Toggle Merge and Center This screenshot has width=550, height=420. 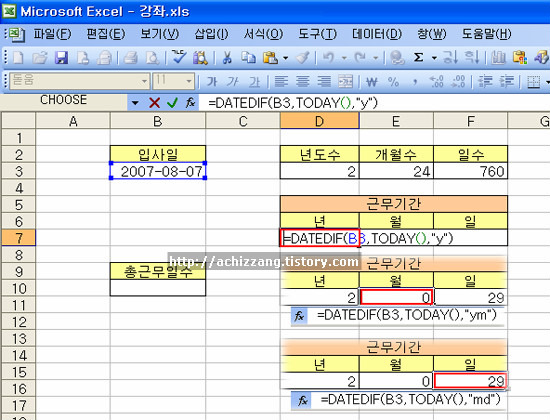coord(346,82)
